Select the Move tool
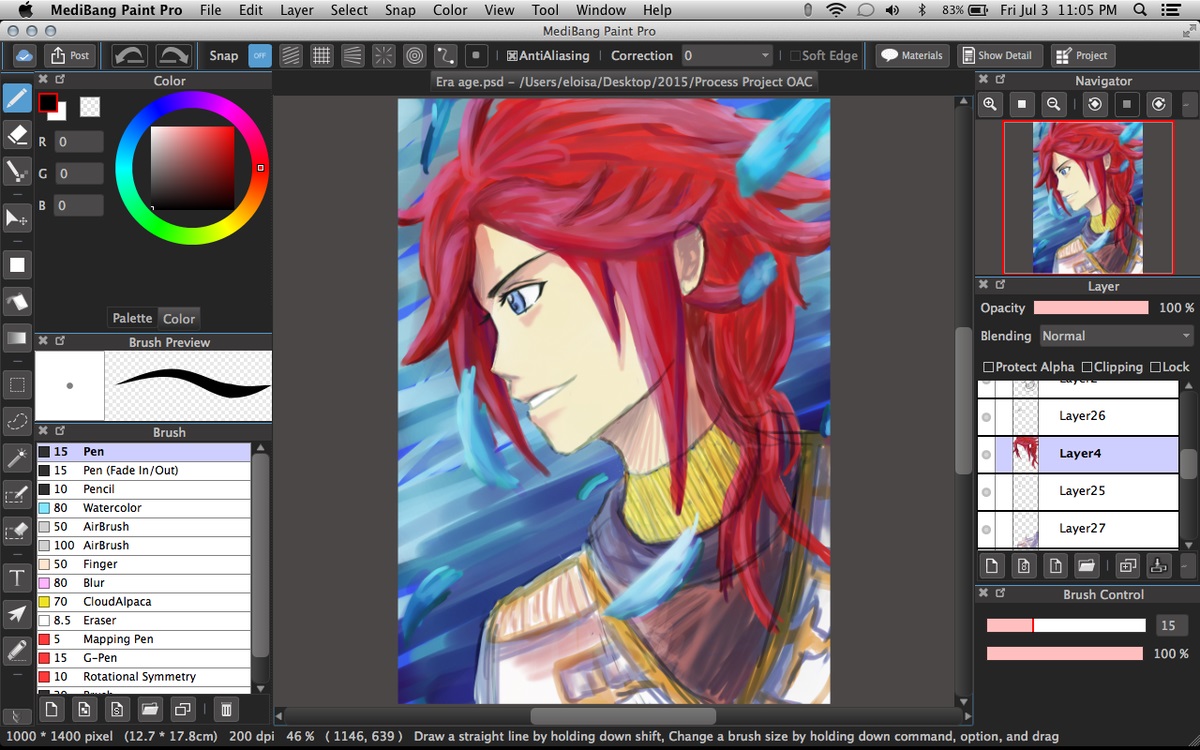The width and height of the screenshot is (1200, 750). [x=17, y=218]
